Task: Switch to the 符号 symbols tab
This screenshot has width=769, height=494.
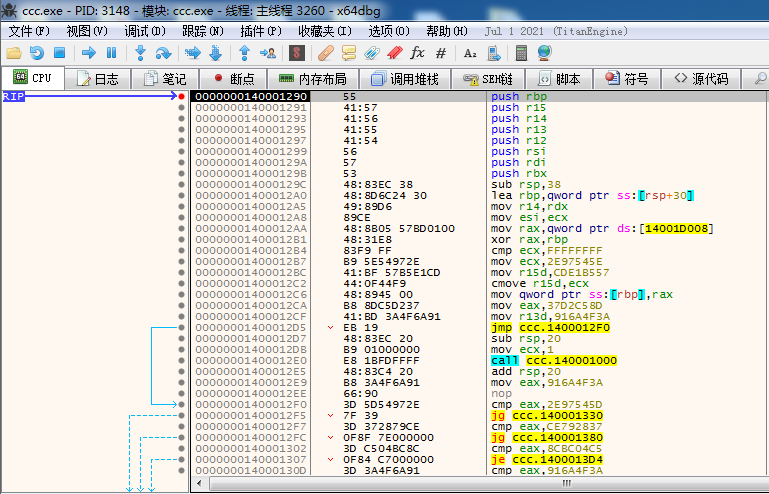Action: coord(627,79)
